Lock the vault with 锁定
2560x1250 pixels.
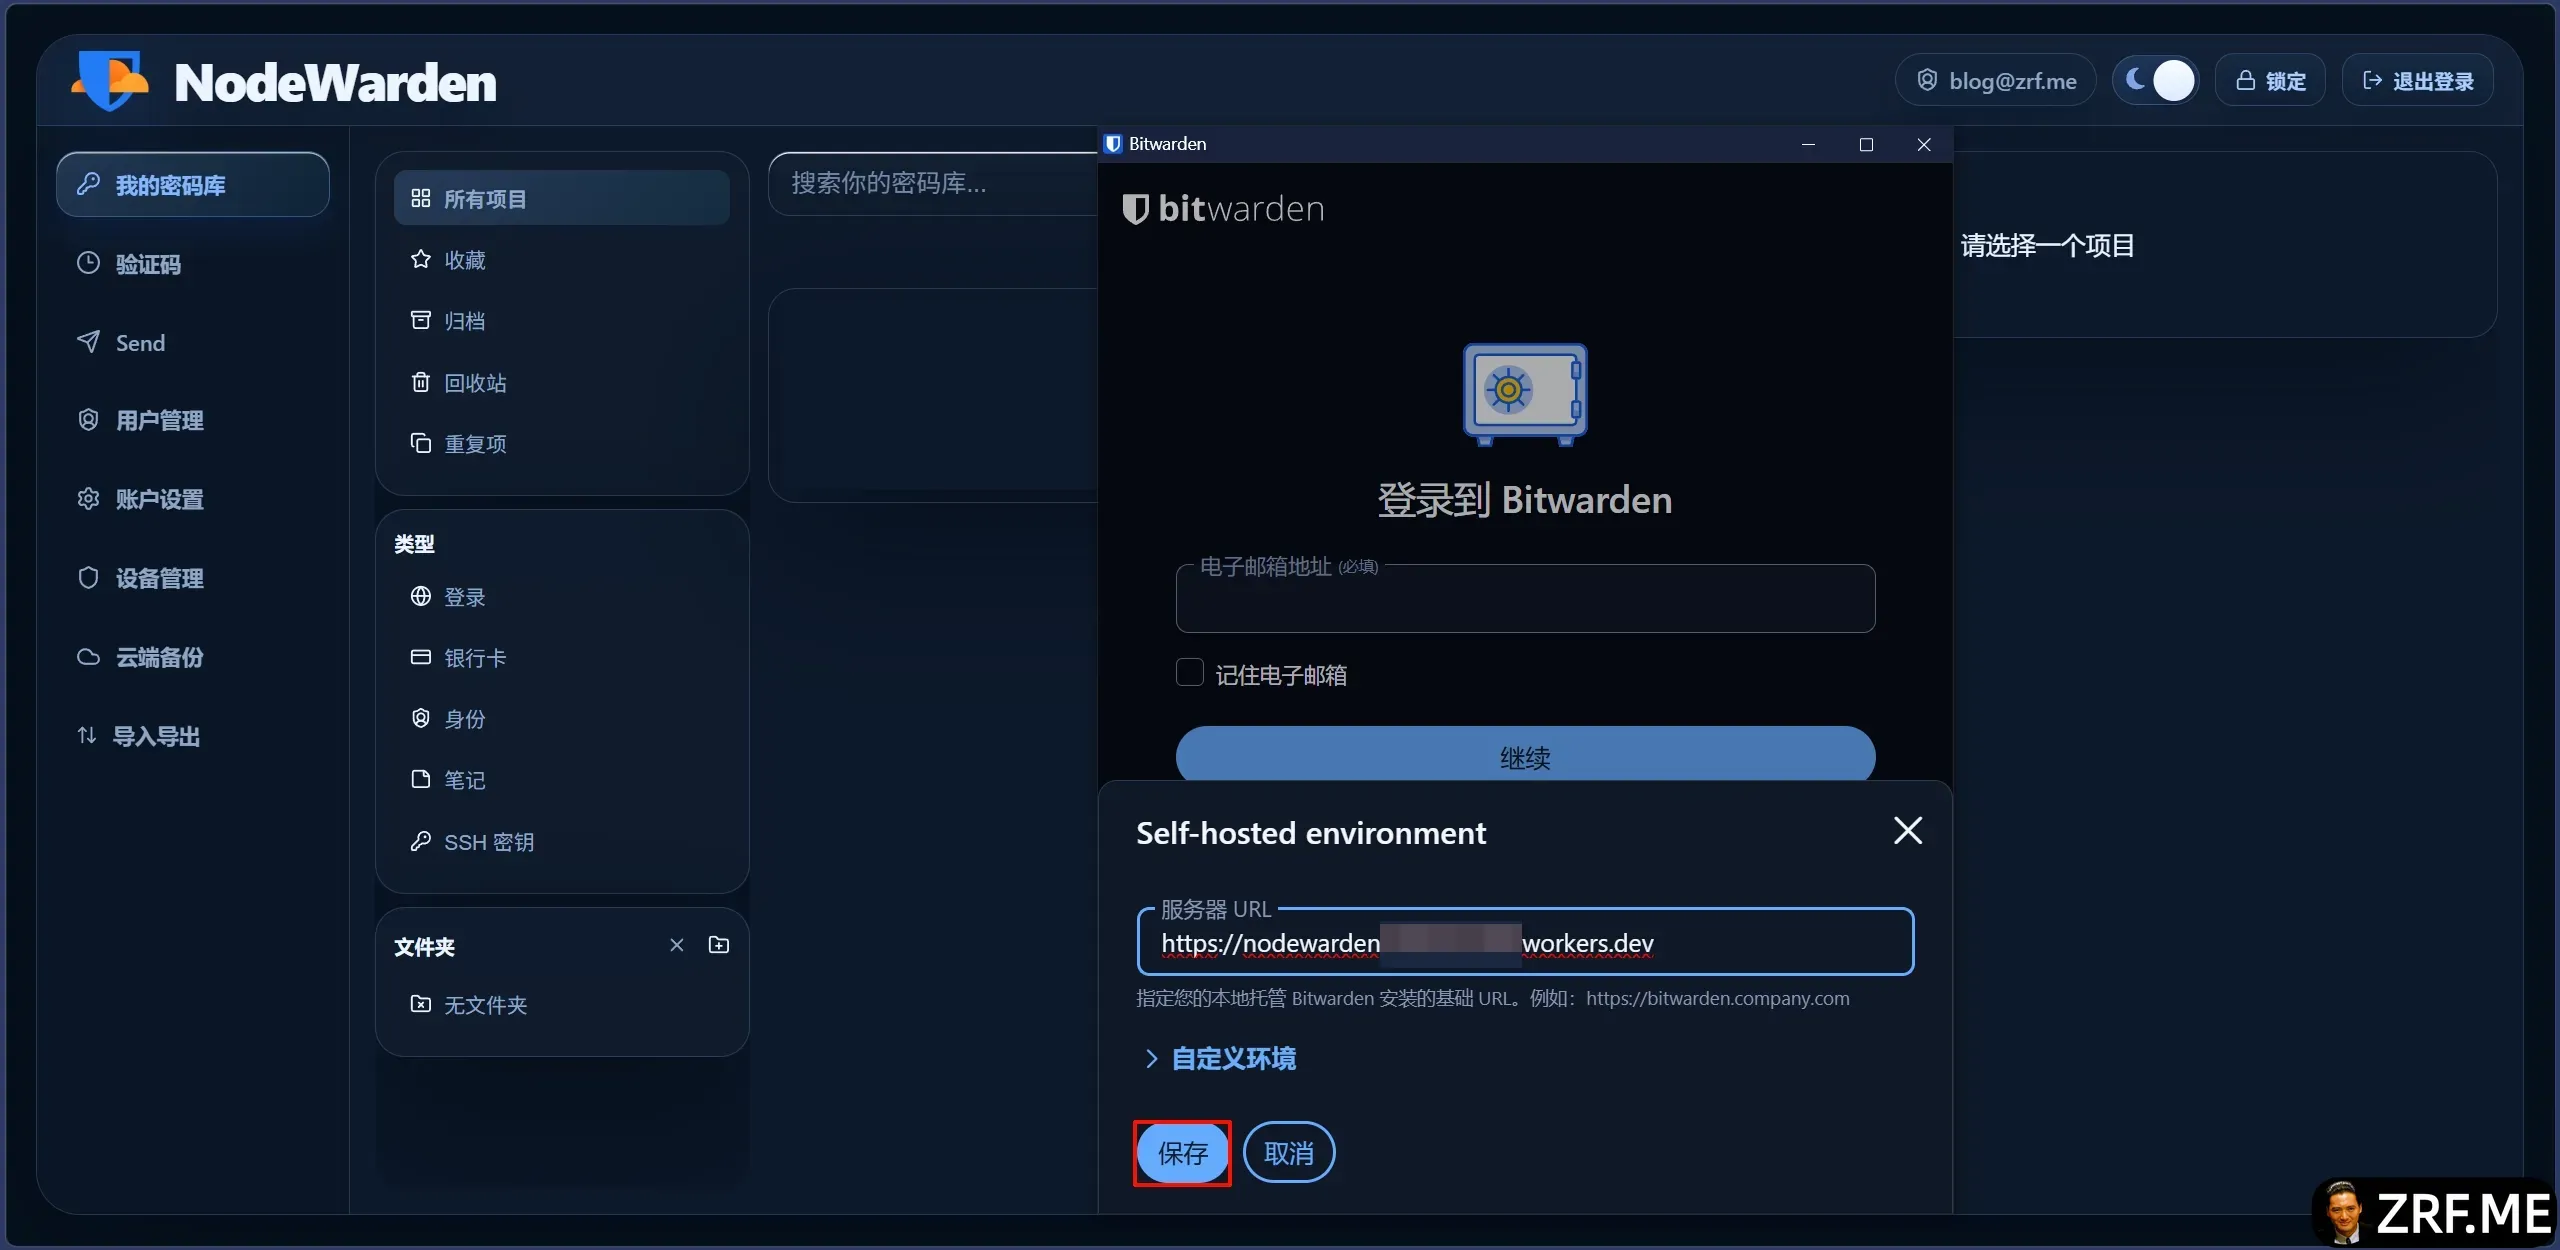(2271, 80)
